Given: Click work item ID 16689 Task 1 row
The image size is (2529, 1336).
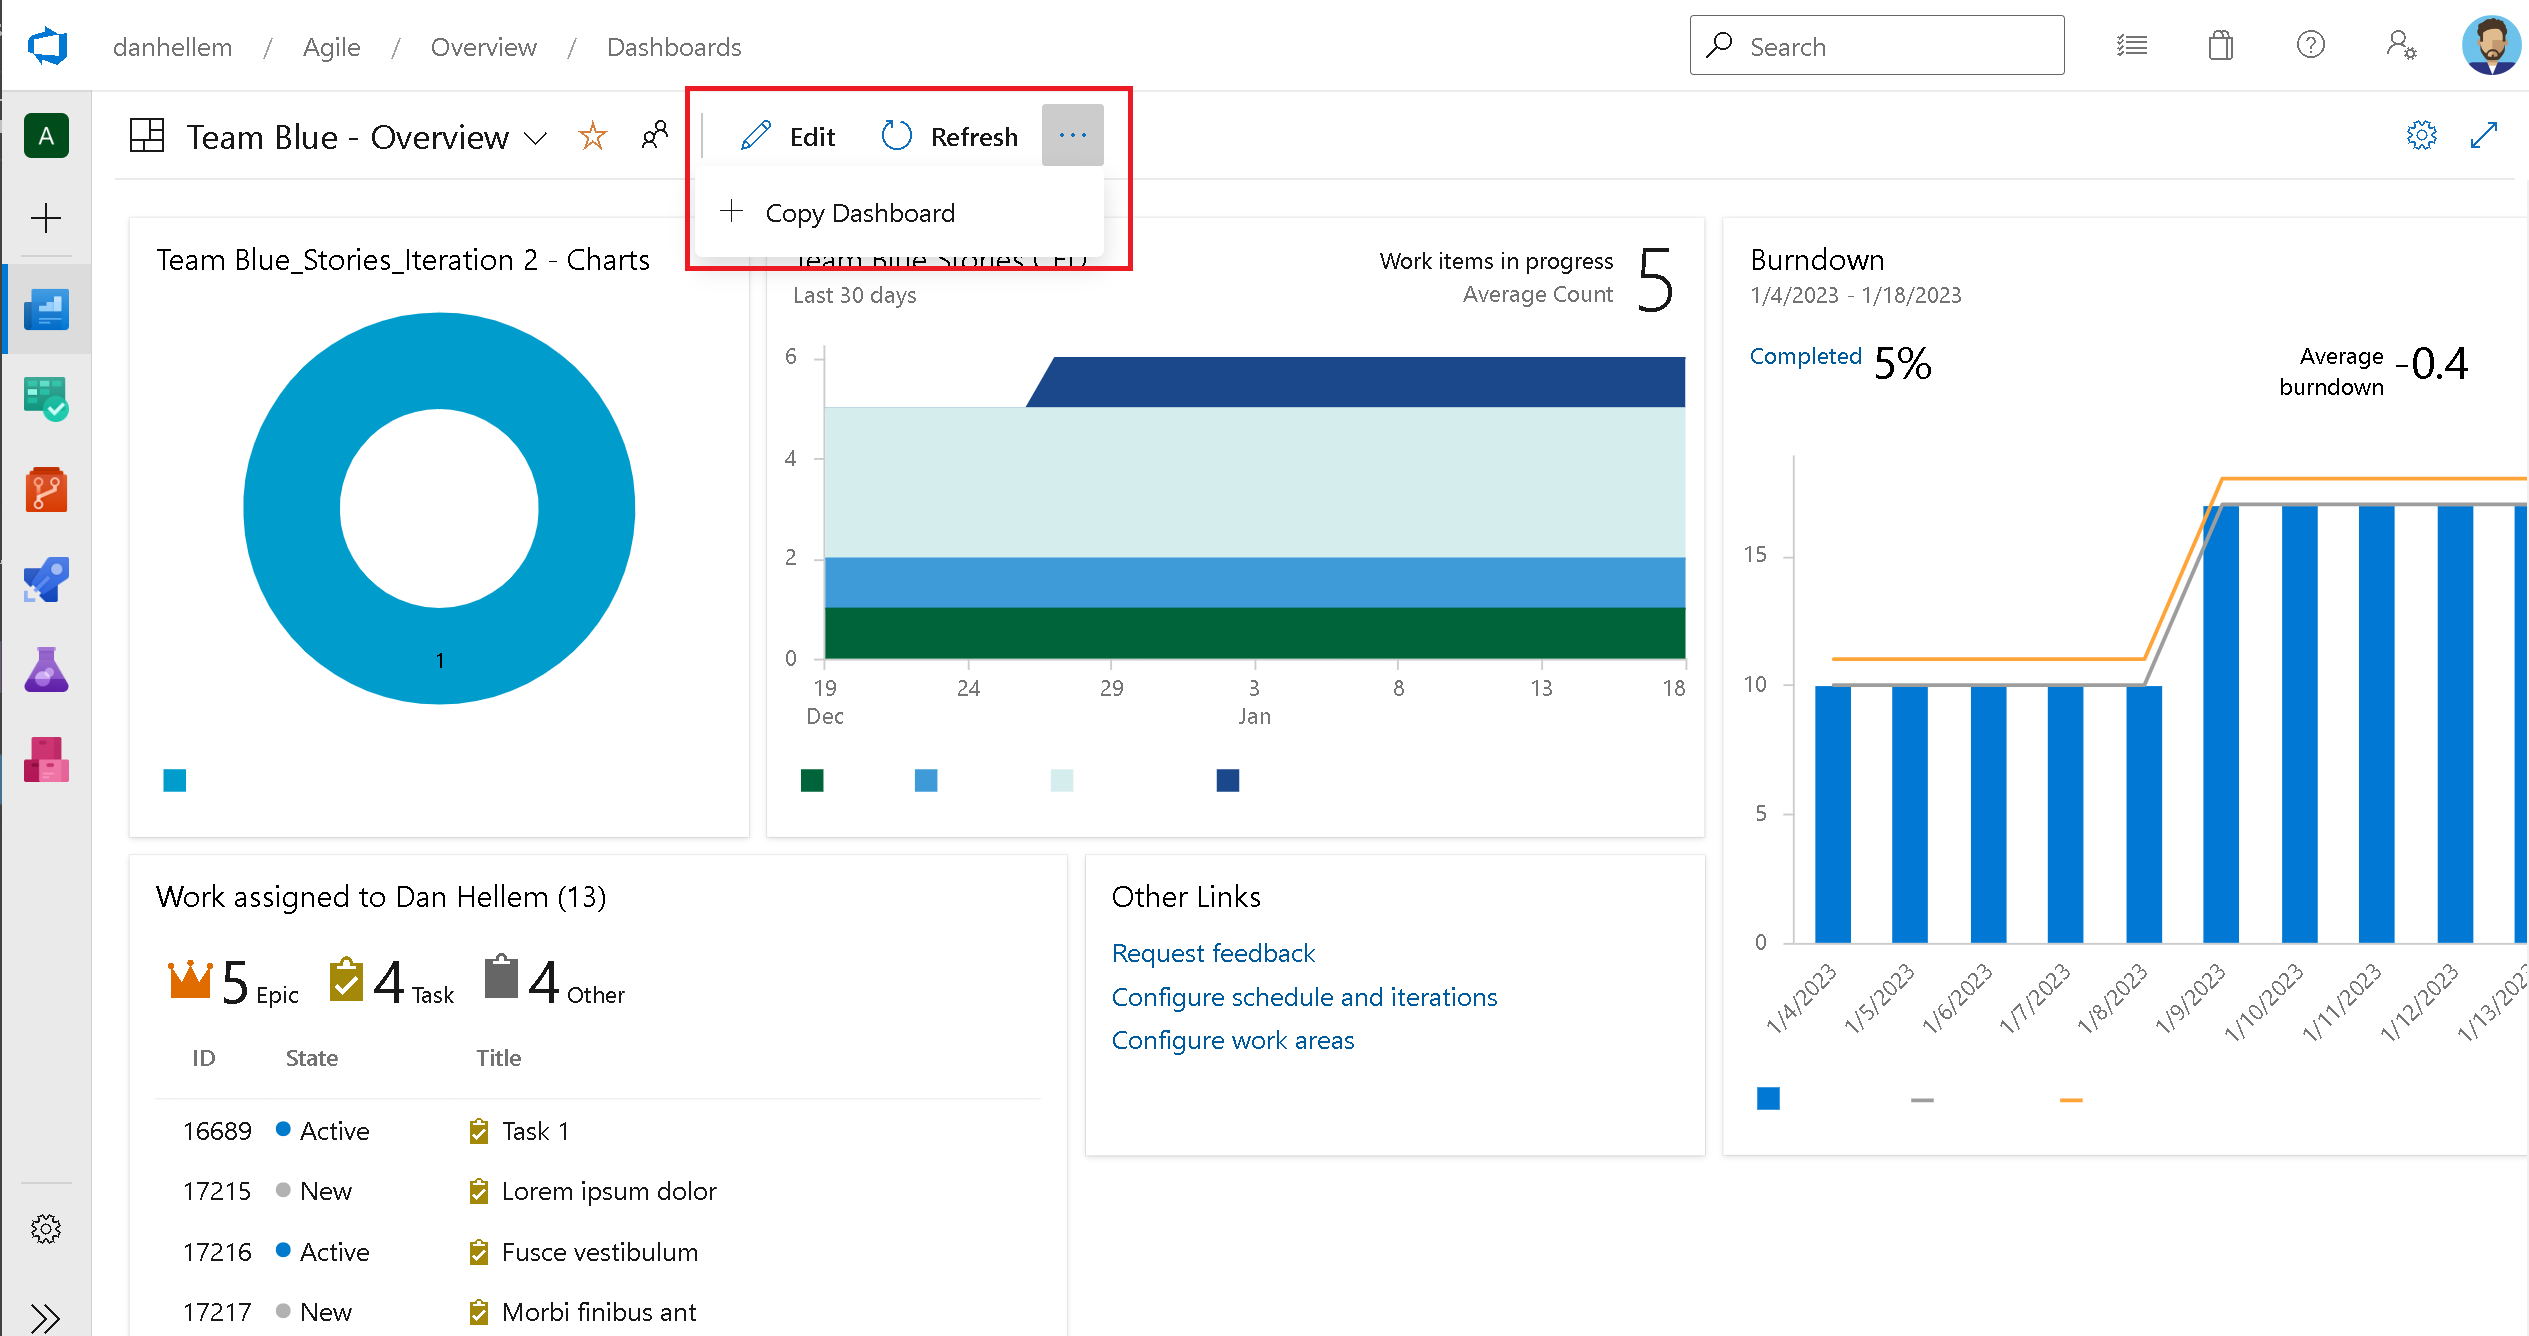Looking at the screenshot, I should (534, 1130).
